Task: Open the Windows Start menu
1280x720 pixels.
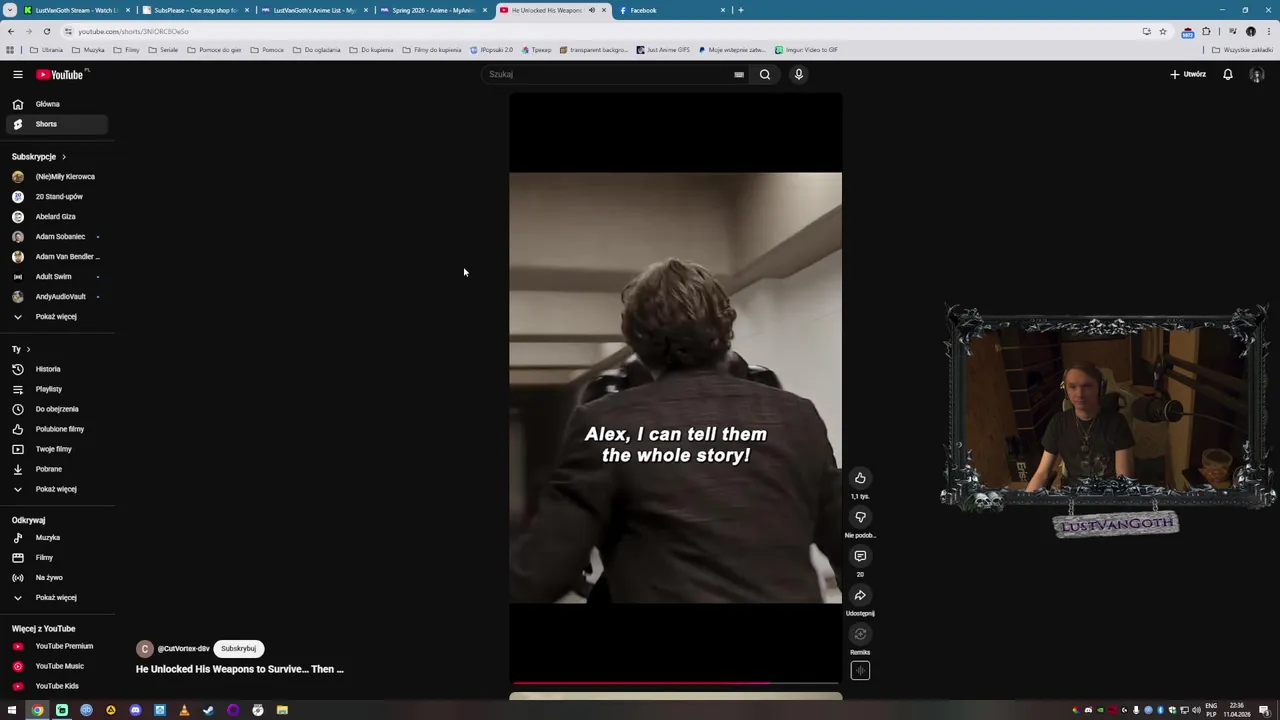Action: [12, 710]
